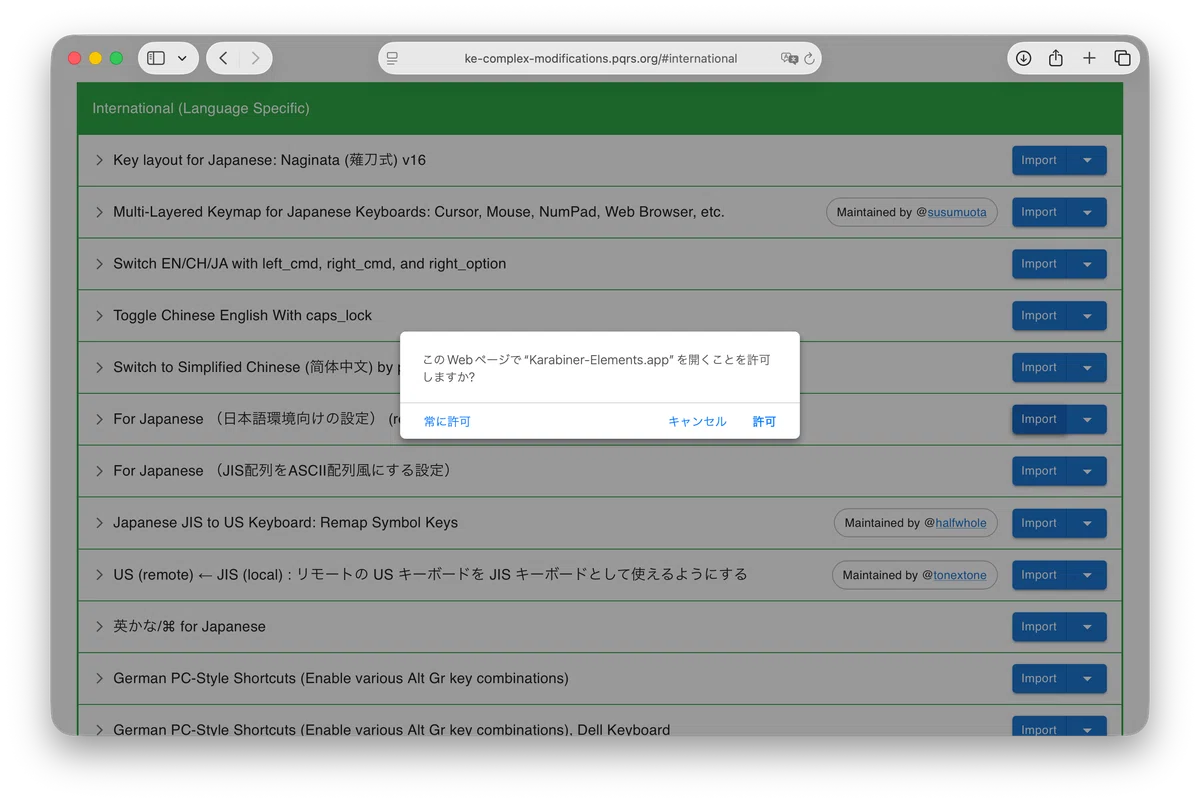The image size is (1200, 803).
Task: Click text Japanese JIS to US Keyboard: Remap Symbol Keys
Action: tap(285, 523)
